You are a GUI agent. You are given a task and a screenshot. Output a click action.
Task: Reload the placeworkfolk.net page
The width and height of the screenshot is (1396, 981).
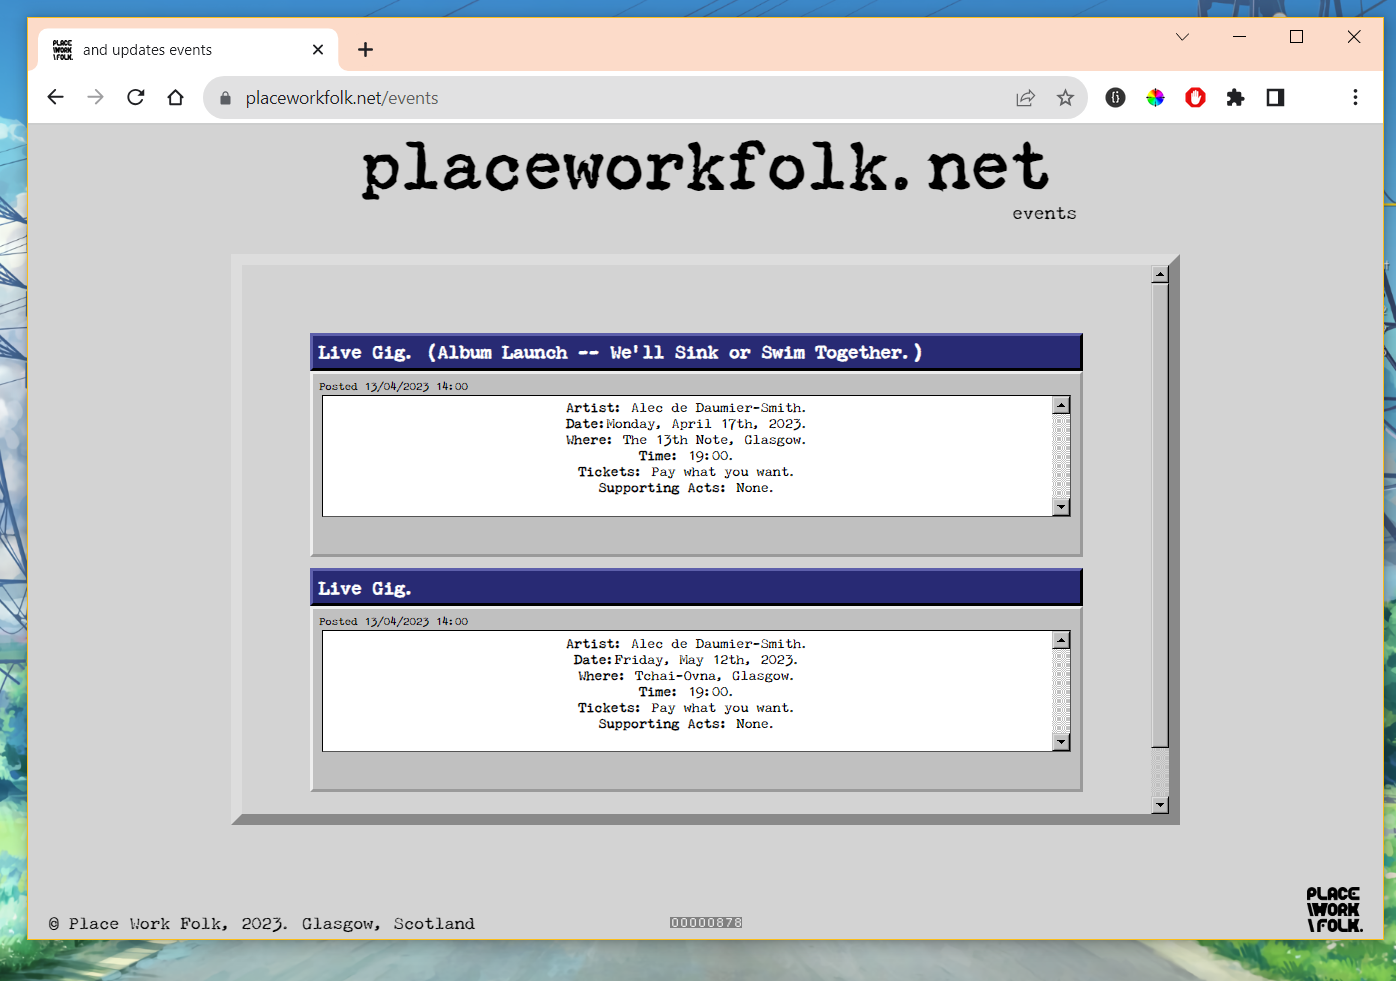click(136, 97)
